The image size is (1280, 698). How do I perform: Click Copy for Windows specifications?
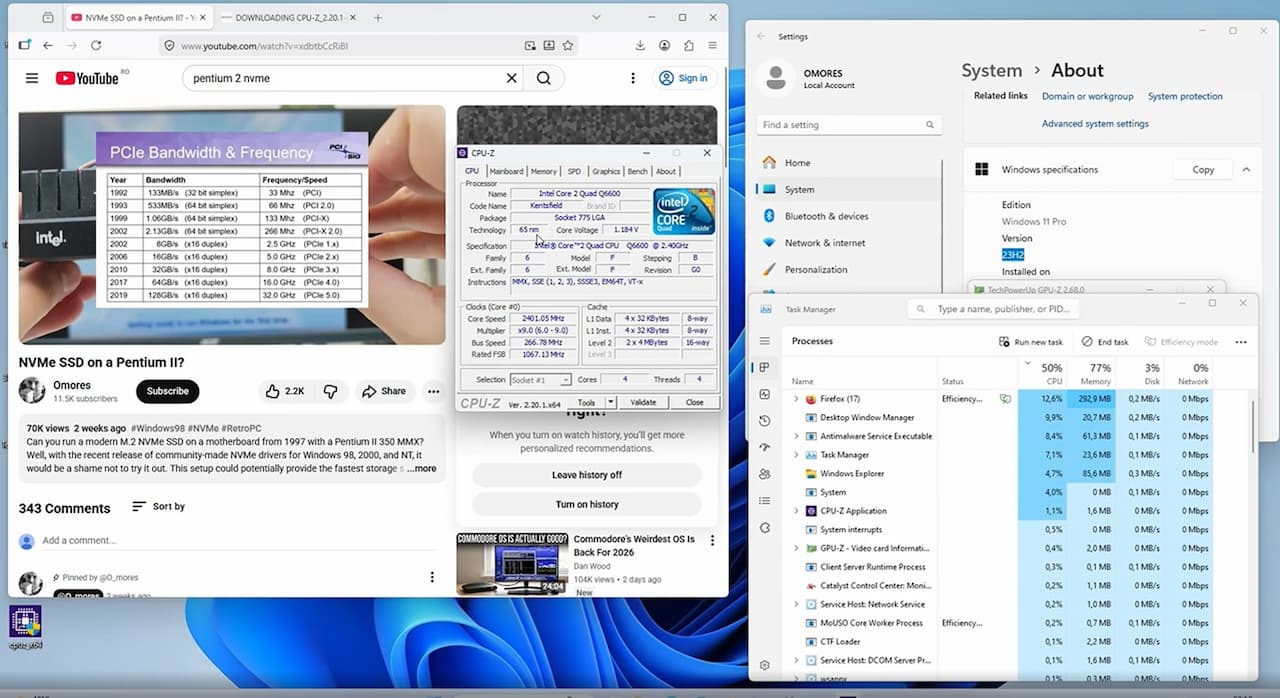click(x=1203, y=170)
